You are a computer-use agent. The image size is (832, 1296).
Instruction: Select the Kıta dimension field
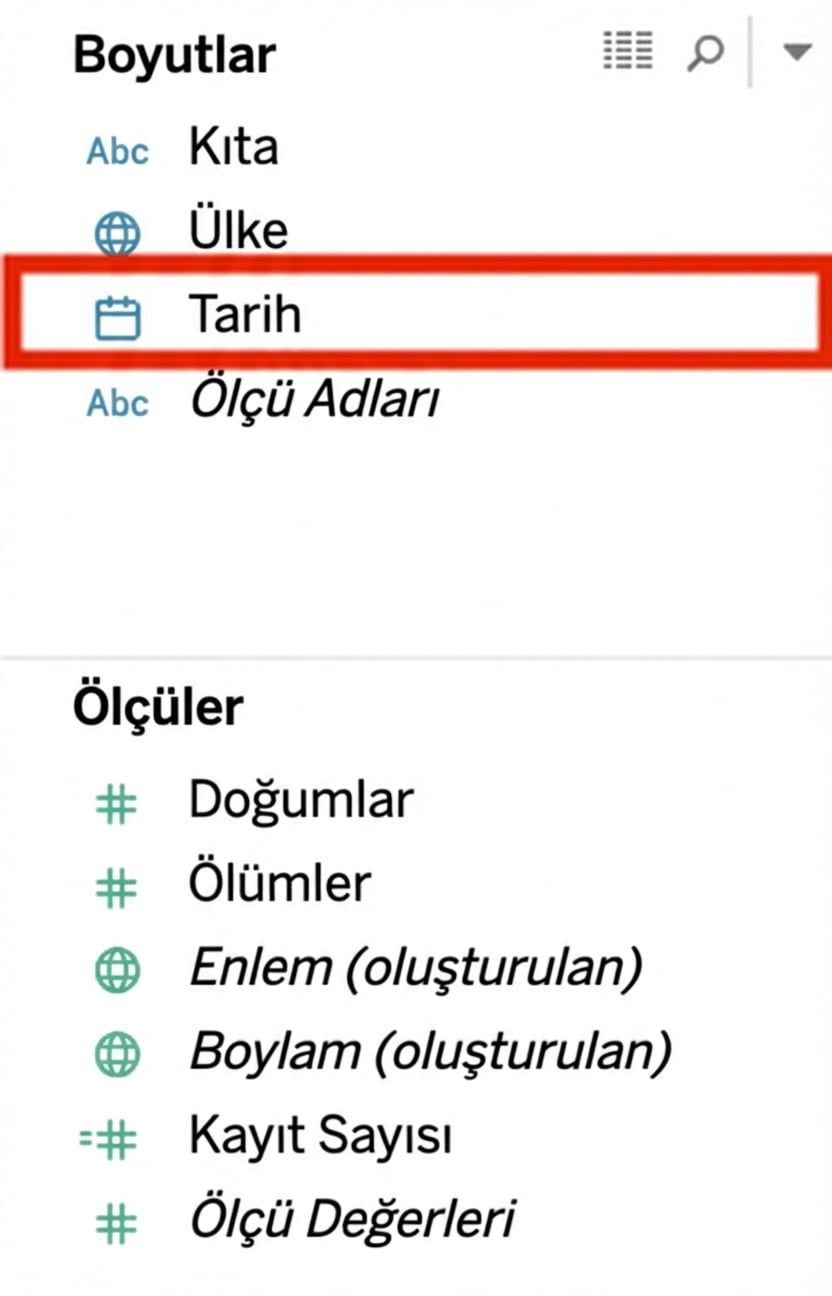234,149
